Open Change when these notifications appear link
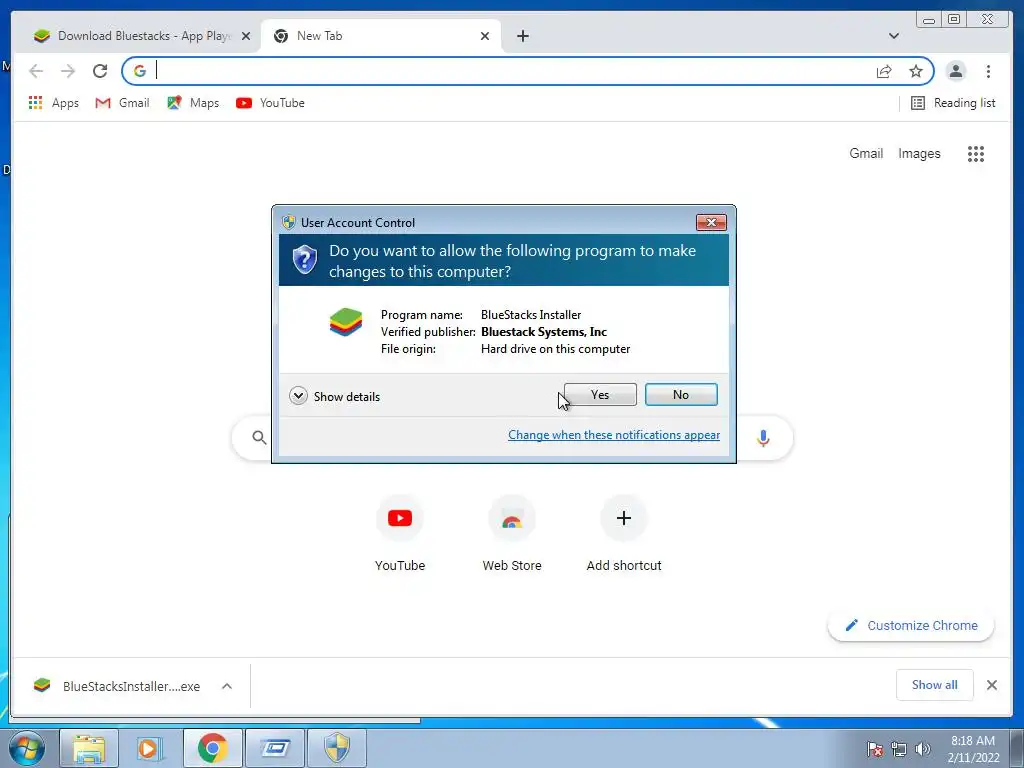The width and height of the screenshot is (1024, 768). click(614, 435)
